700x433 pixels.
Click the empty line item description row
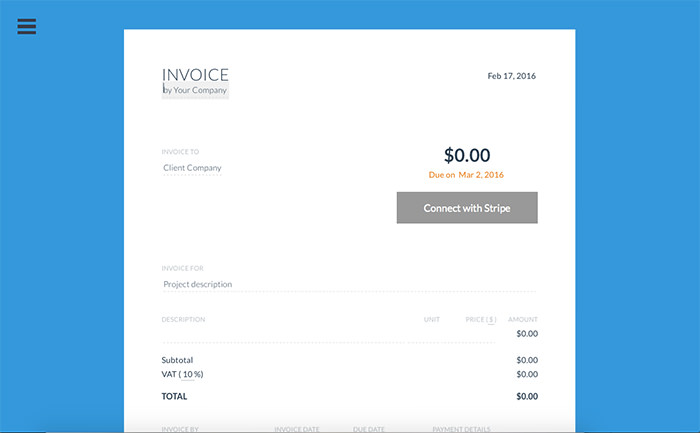point(329,334)
